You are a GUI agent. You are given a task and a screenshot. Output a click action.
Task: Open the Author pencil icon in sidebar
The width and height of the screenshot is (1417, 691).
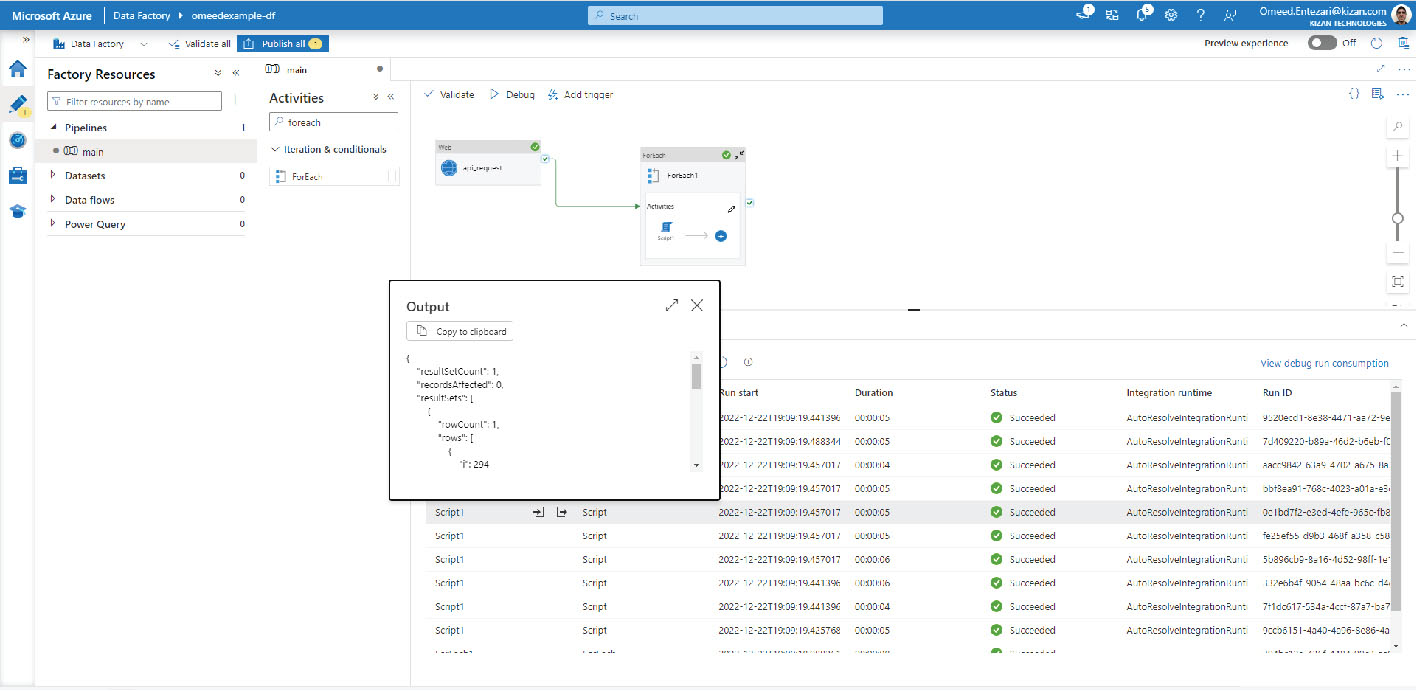tap(17, 104)
